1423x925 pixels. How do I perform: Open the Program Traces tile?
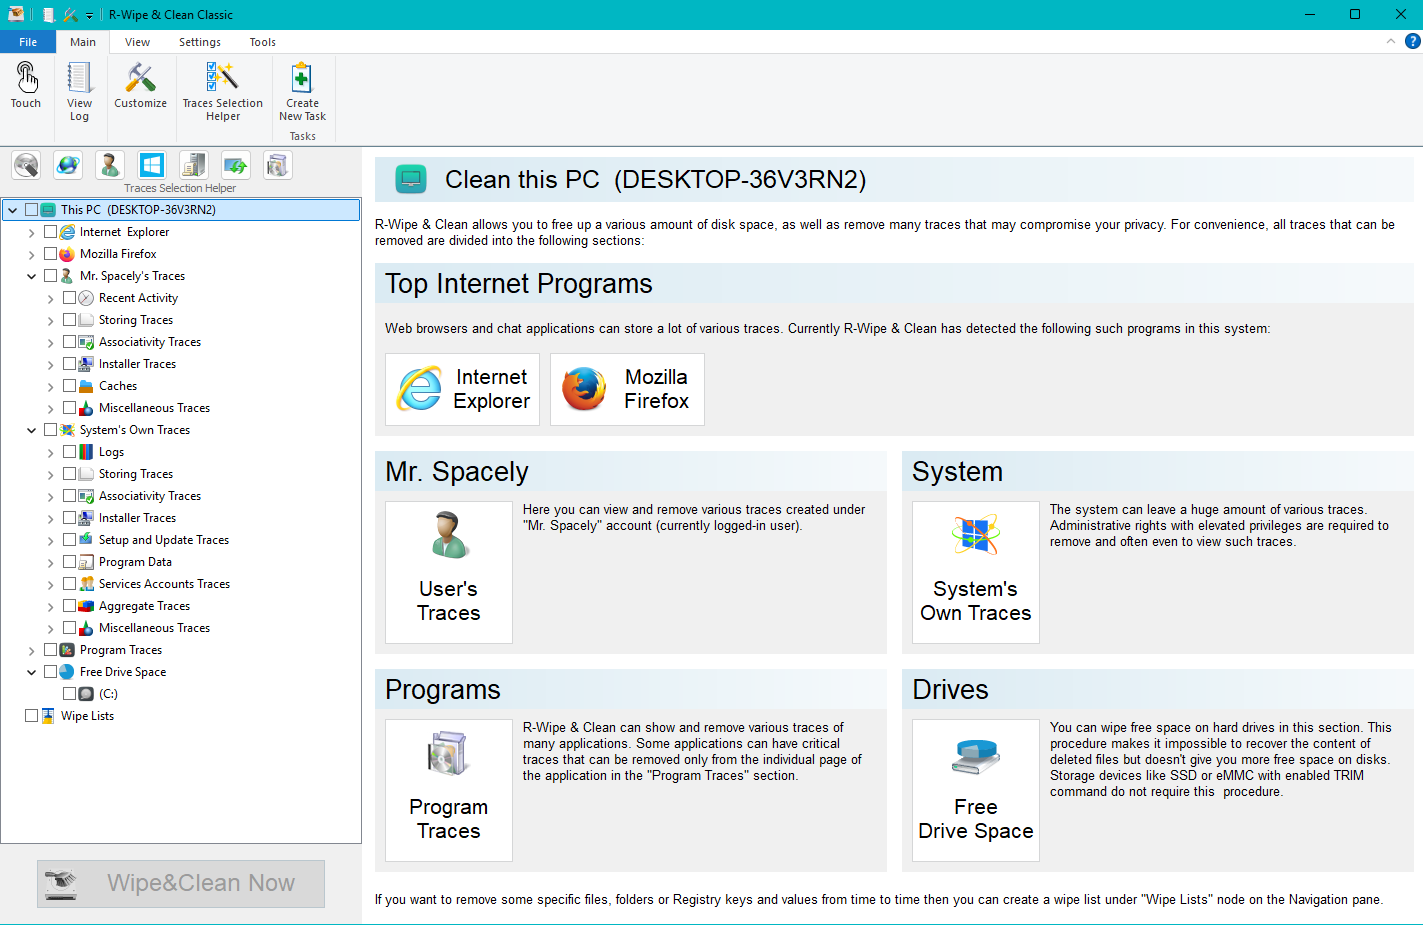pyautogui.click(x=449, y=790)
